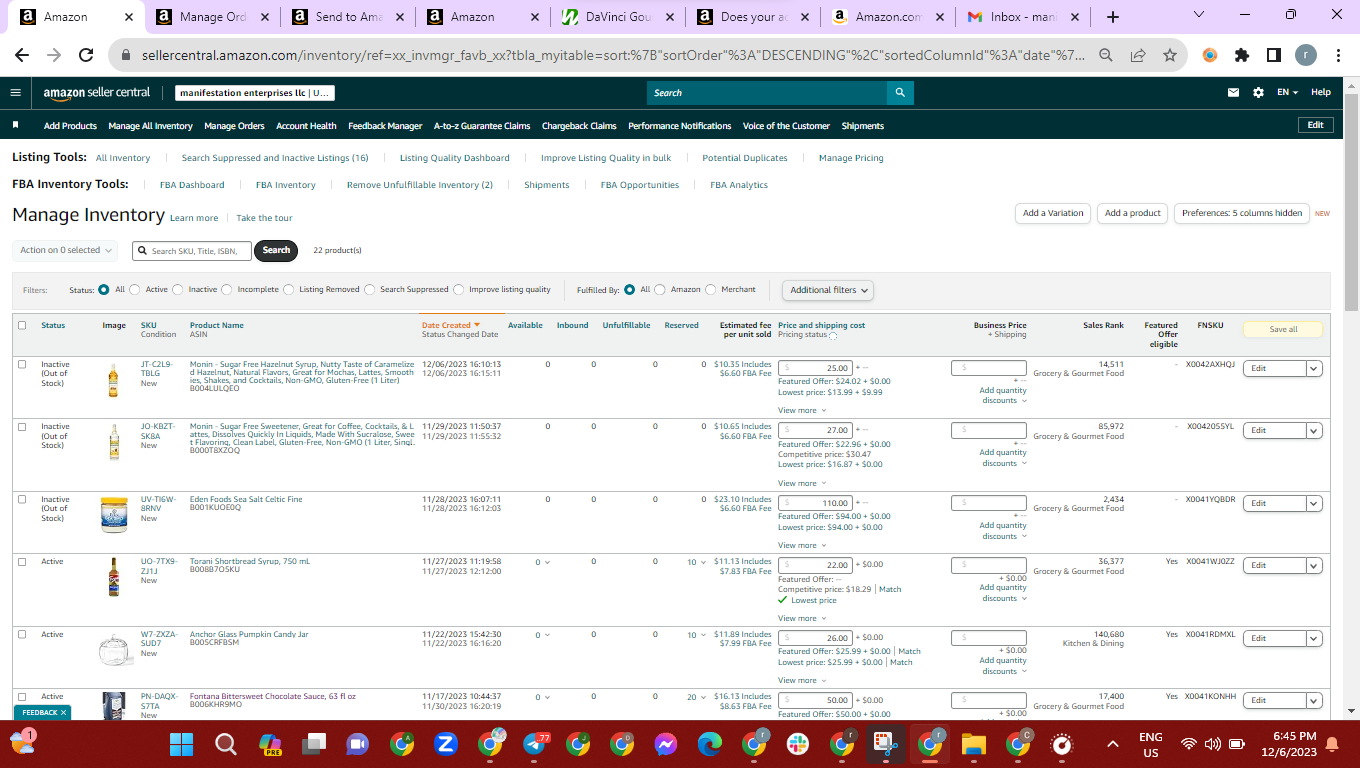The width and height of the screenshot is (1360, 768).
Task: Check the box for Torani Shortbread Syrup row
Action: [x=22, y=562]
